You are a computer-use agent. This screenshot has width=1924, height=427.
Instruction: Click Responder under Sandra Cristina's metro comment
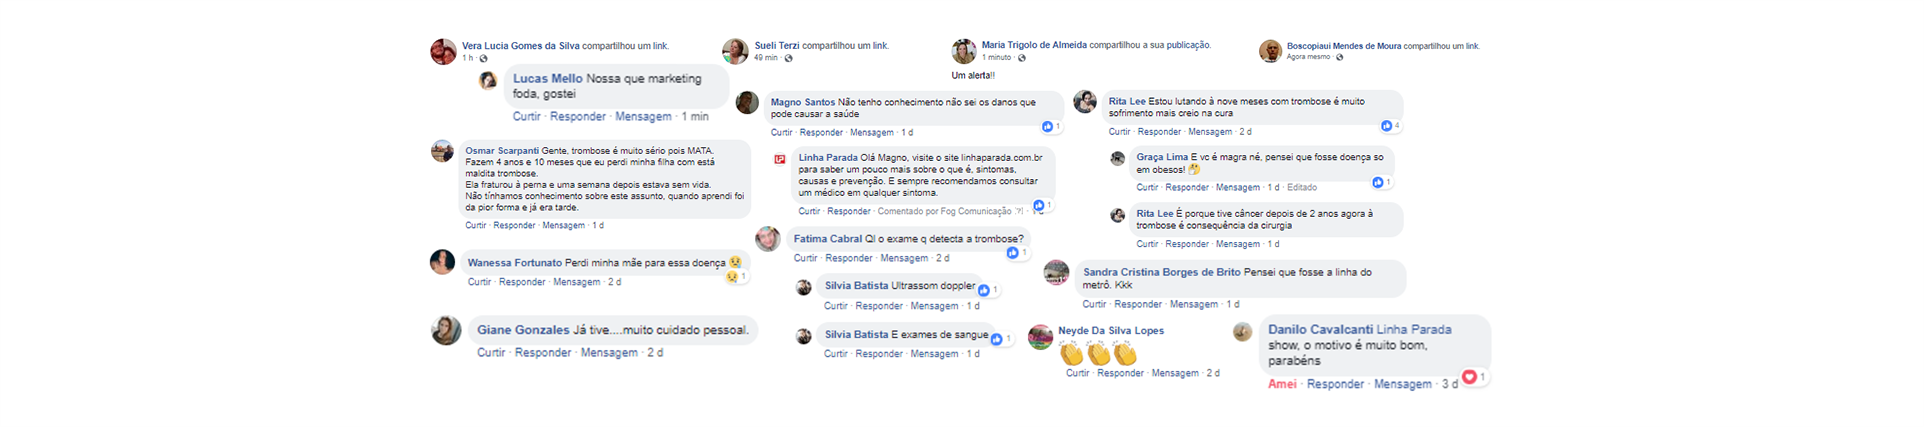1138,304
